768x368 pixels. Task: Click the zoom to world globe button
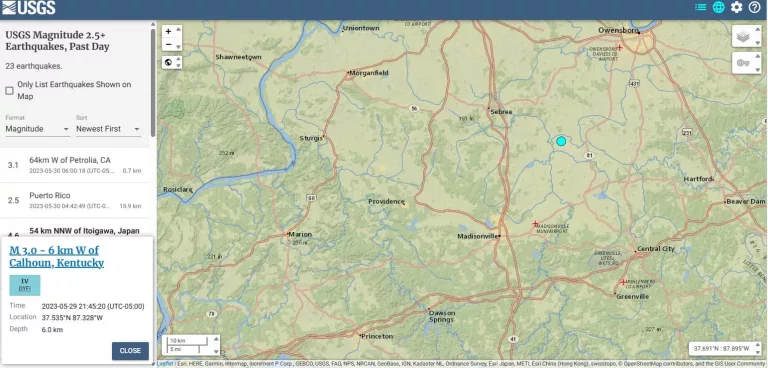pyautogui.click(x=168, y=62)
